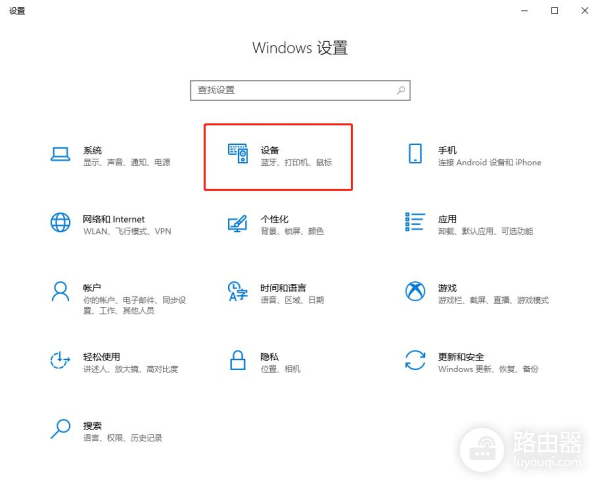Click the 语言、权限、历史记录 description
The image size is (600, 490).
click(x=122, y=438)
